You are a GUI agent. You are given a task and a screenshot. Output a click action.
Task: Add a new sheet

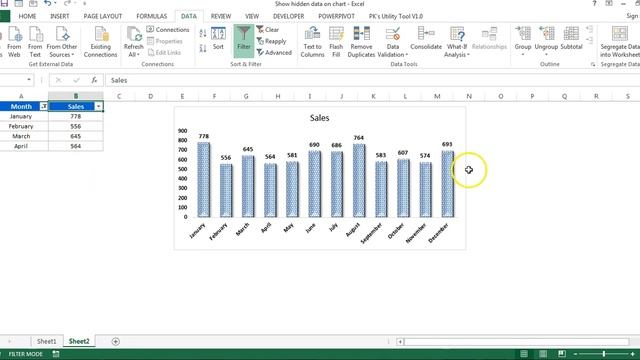pos(116,342)
